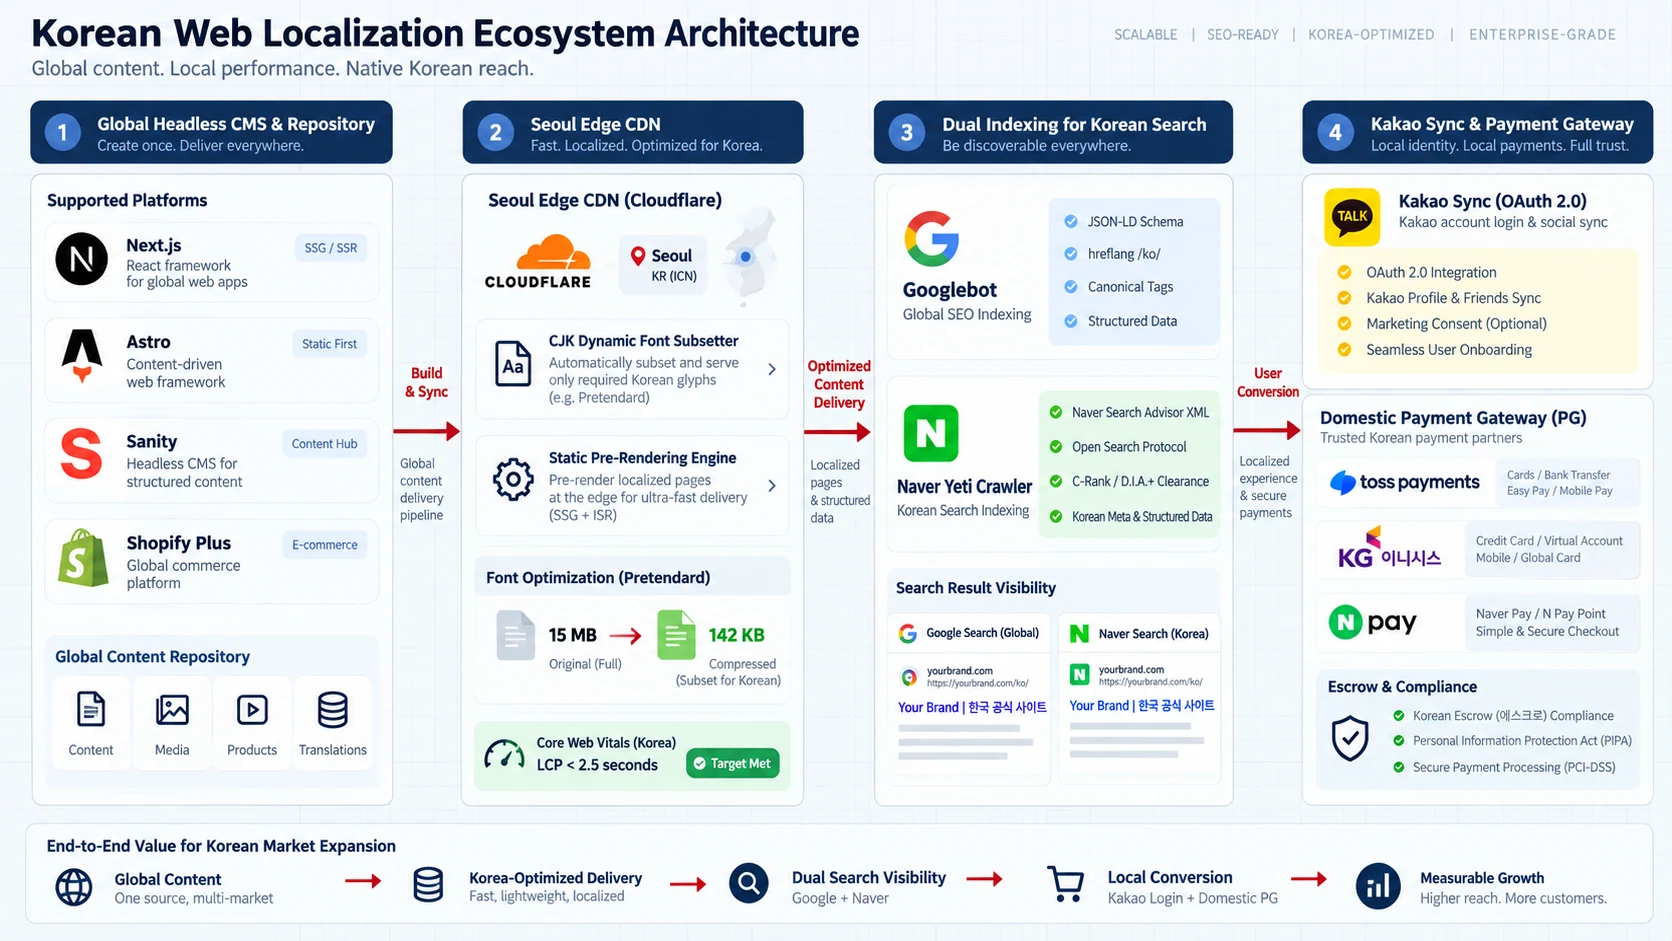Viewport: 1672px width, 941px height.
Task: Open the Shopify Plus bag icon
Action: (x=83, y=557)
